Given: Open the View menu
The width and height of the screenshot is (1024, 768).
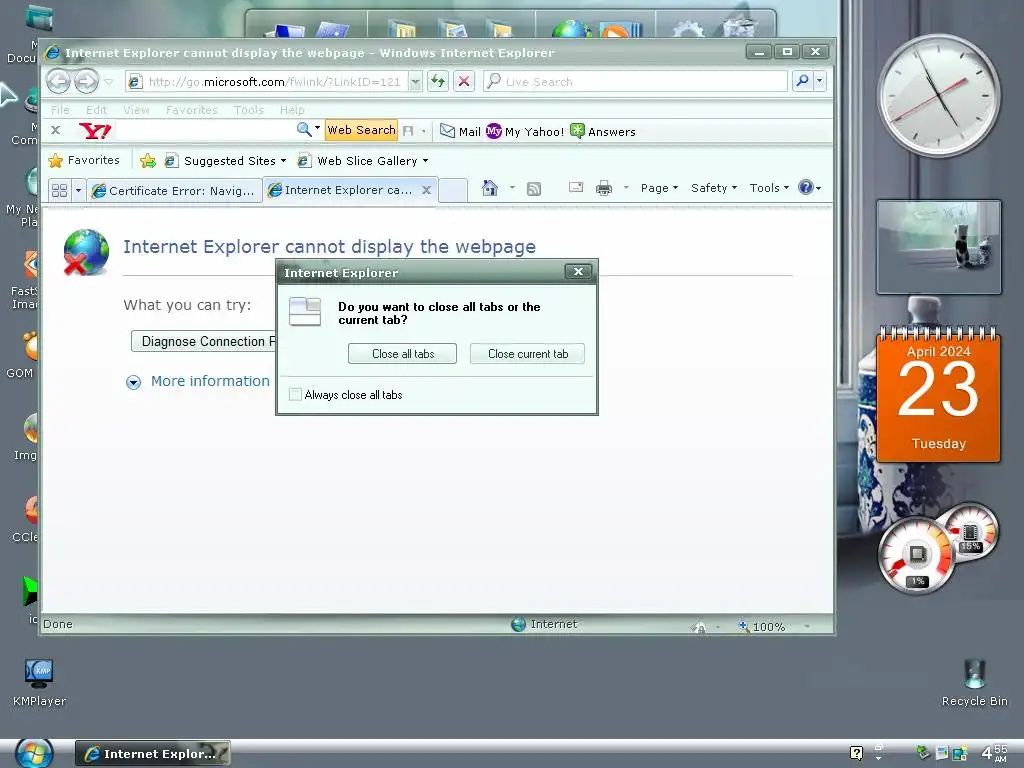Looking at the screenshot, I should (136, 110).
